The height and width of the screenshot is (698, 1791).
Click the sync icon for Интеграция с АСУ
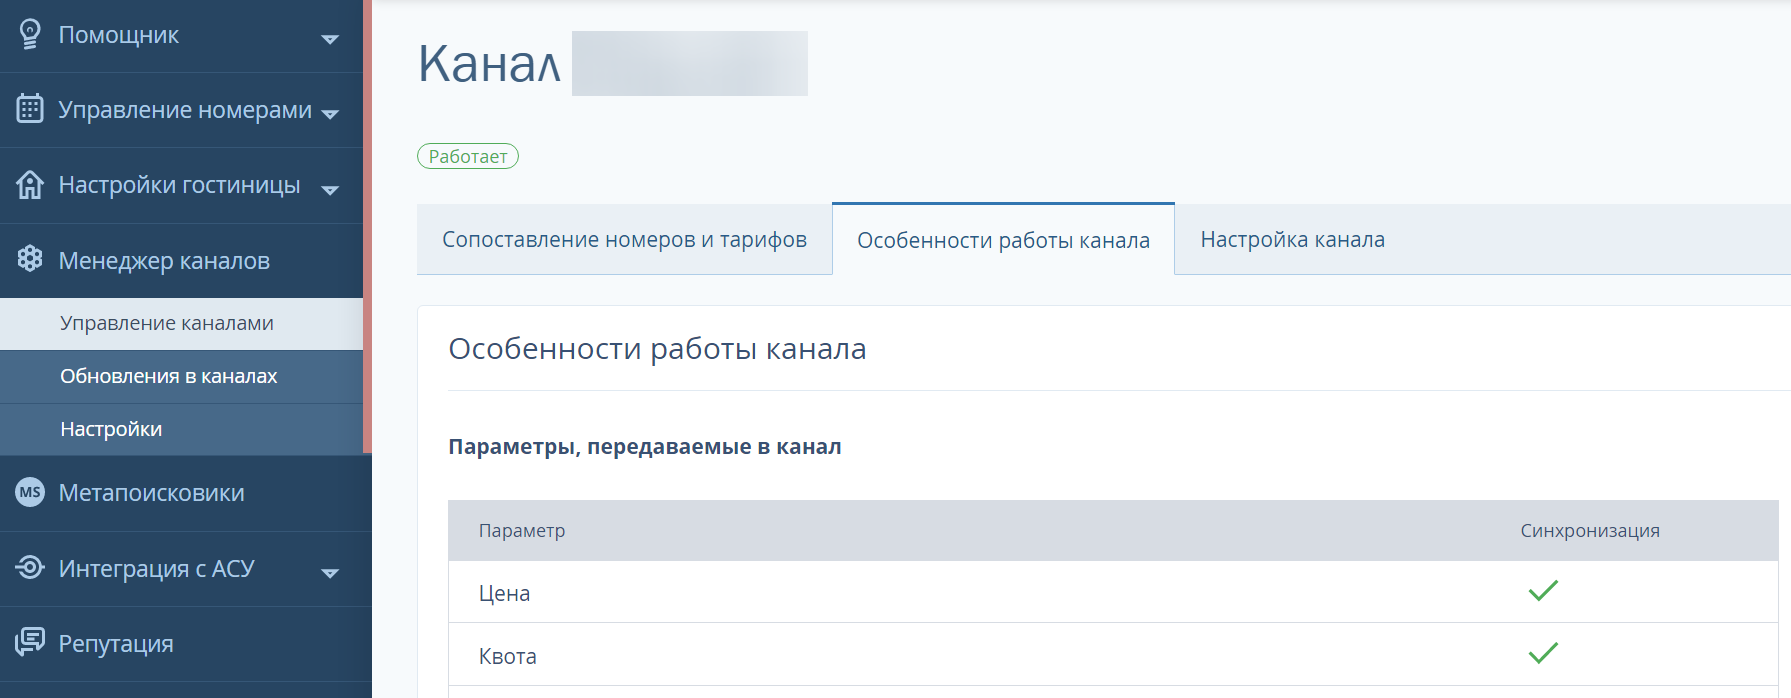click(x=30, y=567)
